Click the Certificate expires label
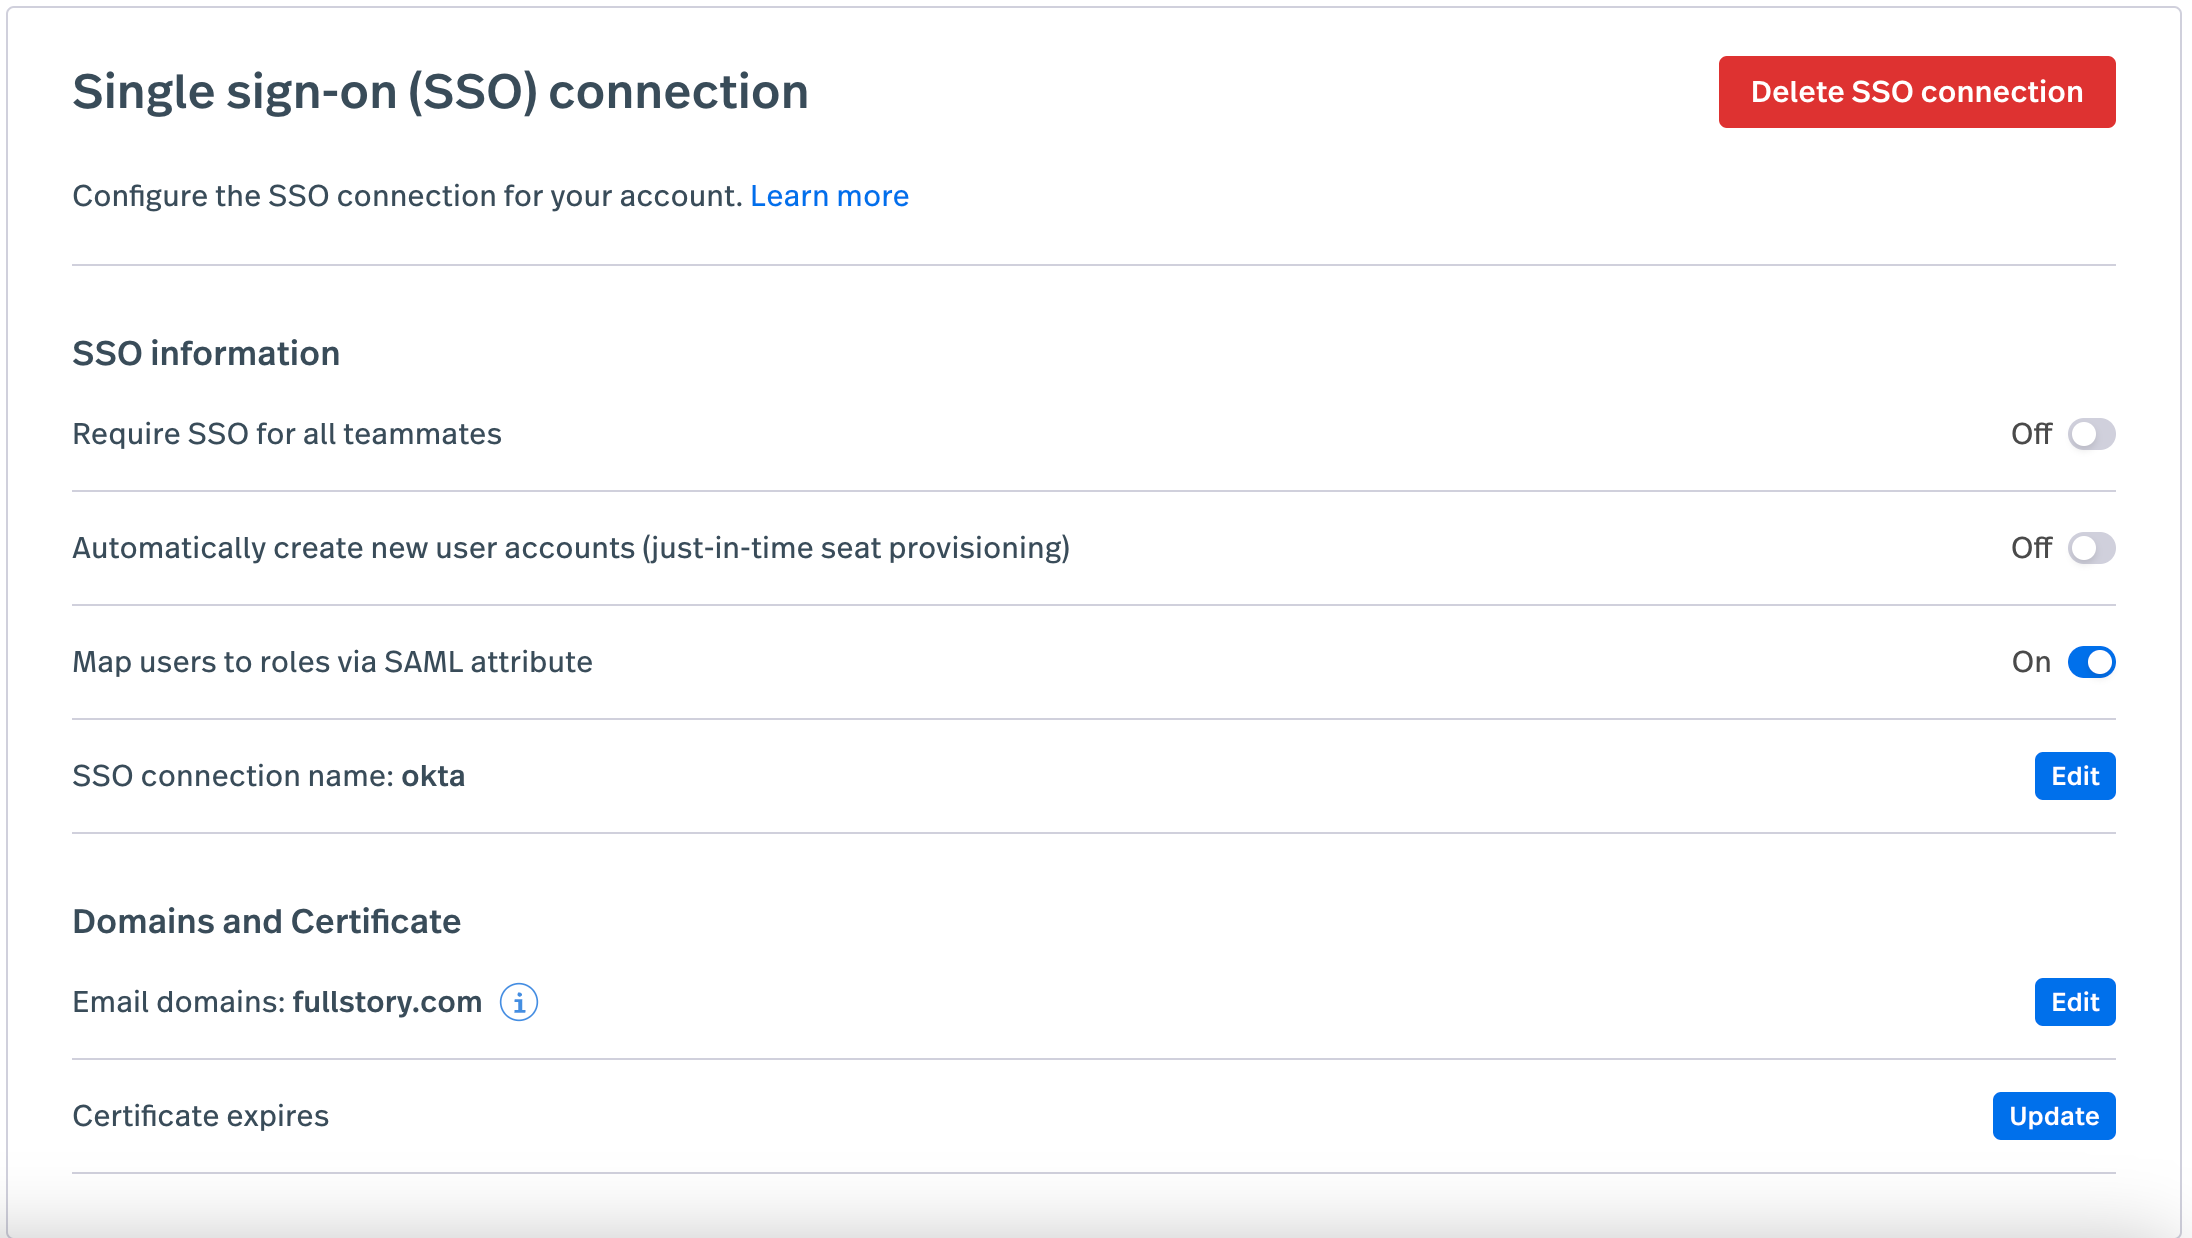Viewport: 2192px width, 1238px height. coord(199,1116)
